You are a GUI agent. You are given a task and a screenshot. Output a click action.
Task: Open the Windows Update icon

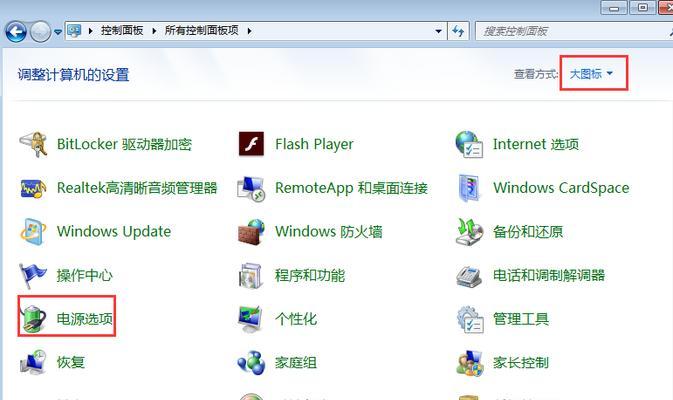[33, 232]
